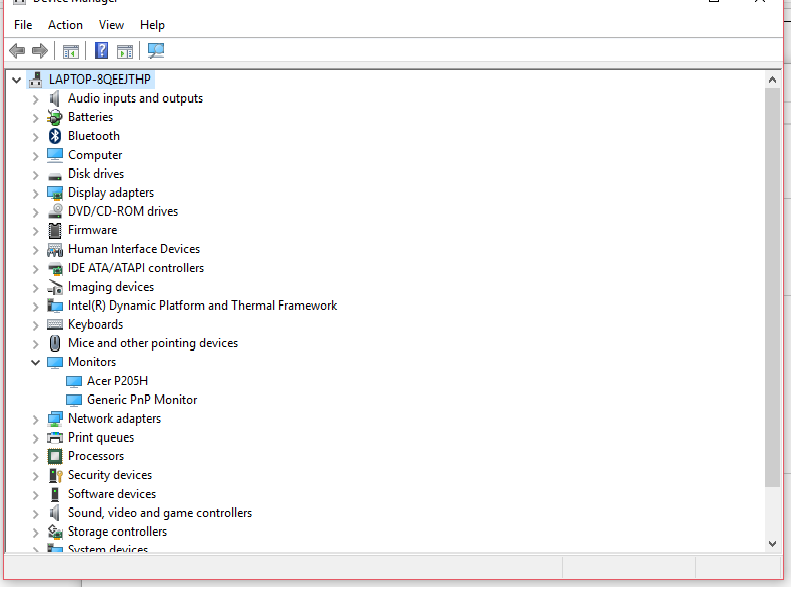
Task: Click the vertical scrollbar thumb
Action: [772, 287]
